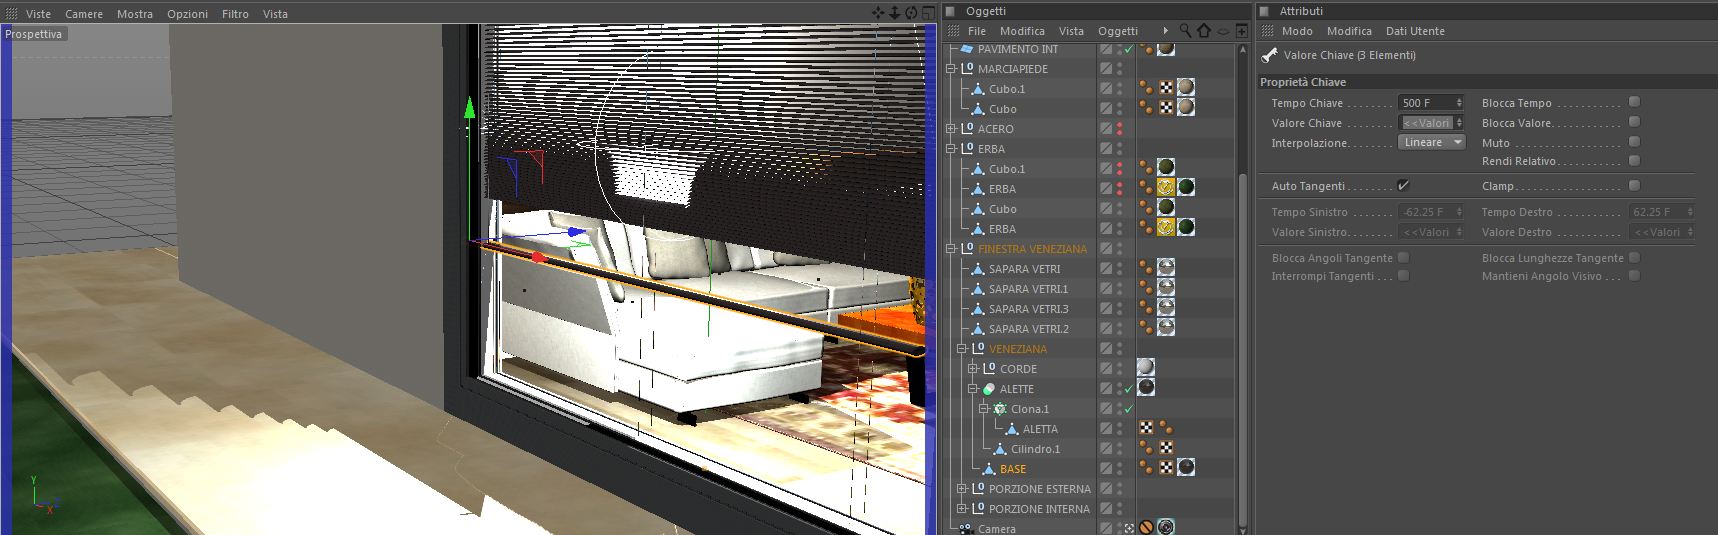Click the layer square on ACERO row
Screen dimensions: 1718x535
1106,129
